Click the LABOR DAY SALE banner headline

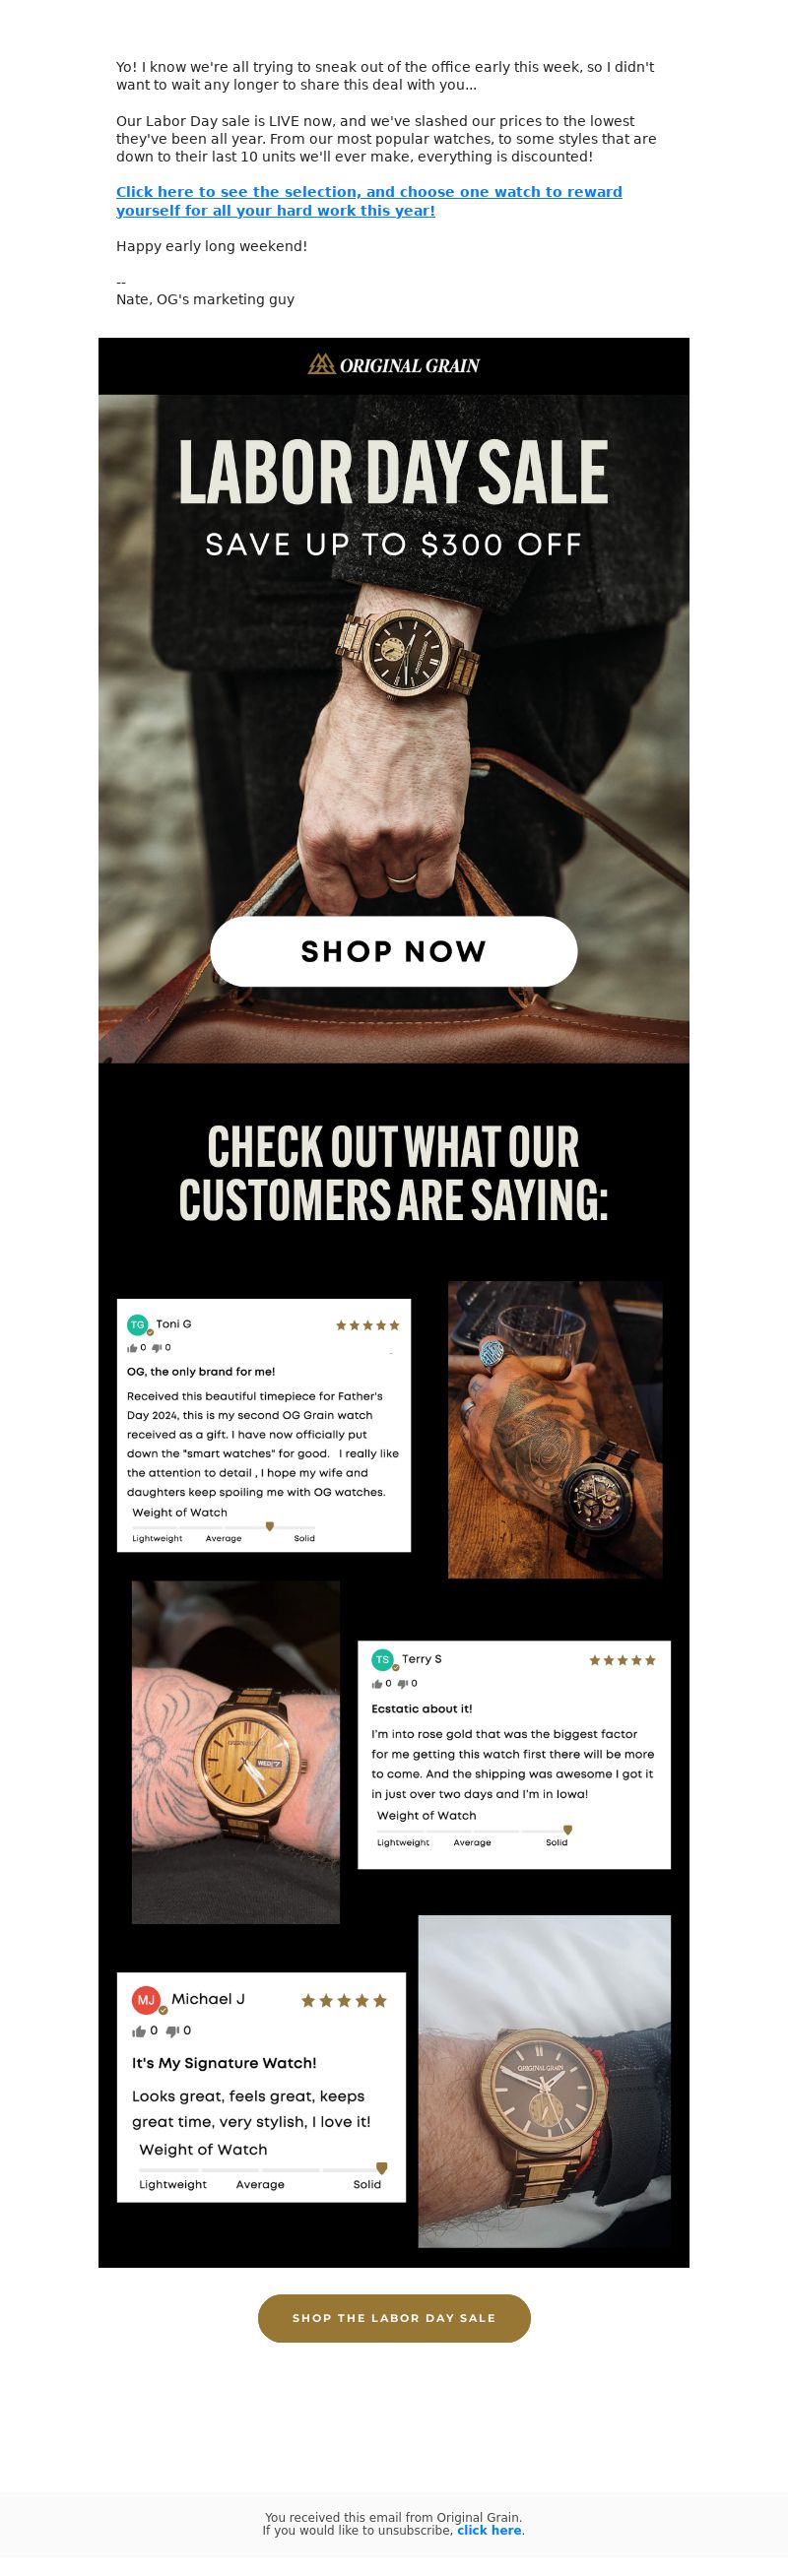point(393,472)
